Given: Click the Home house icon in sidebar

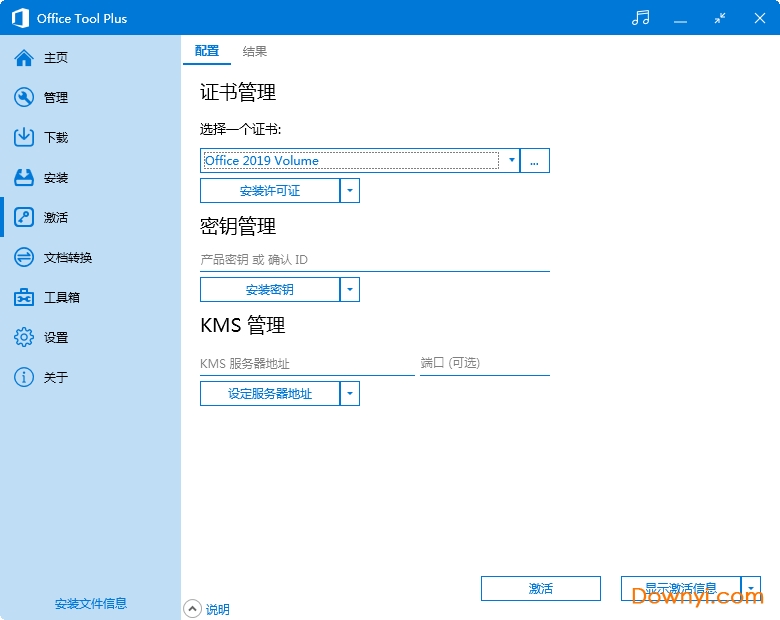Looking at the screenshot, I should point(24,58).
